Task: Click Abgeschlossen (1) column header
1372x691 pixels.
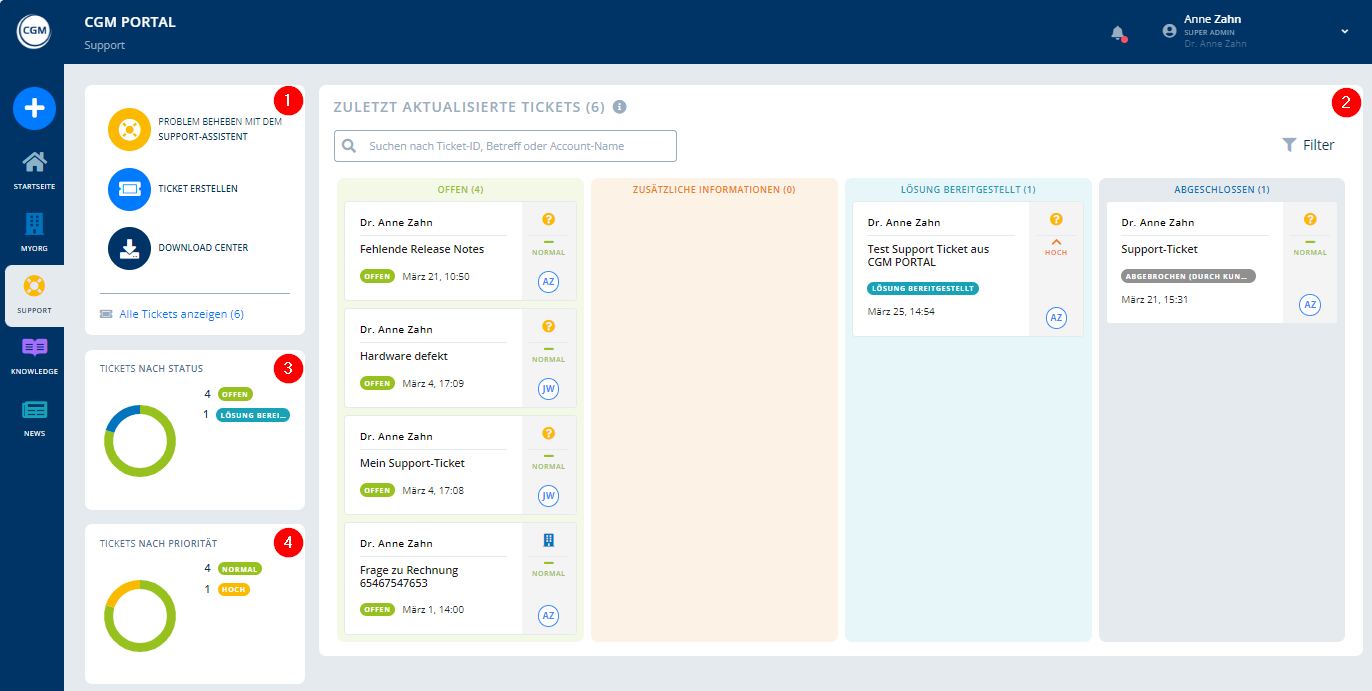Action: click(1222, 189)
